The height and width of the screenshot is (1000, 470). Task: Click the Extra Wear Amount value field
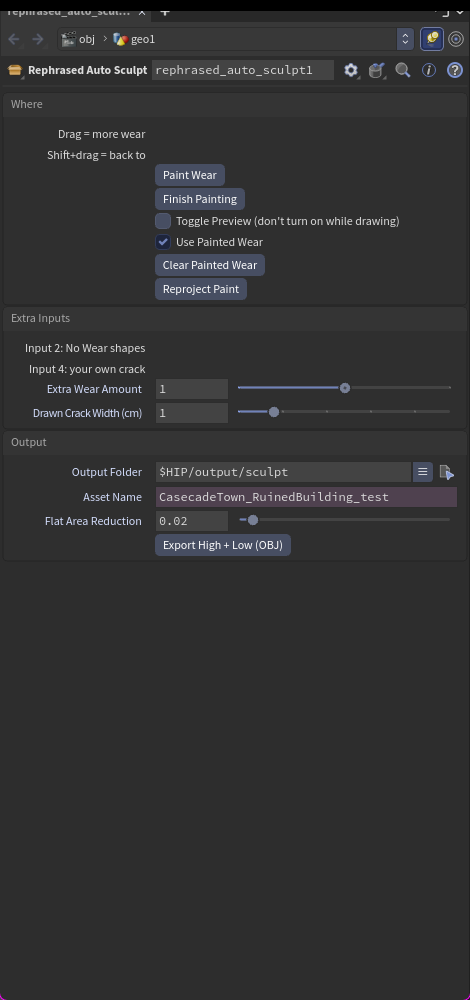coord(191,389)
